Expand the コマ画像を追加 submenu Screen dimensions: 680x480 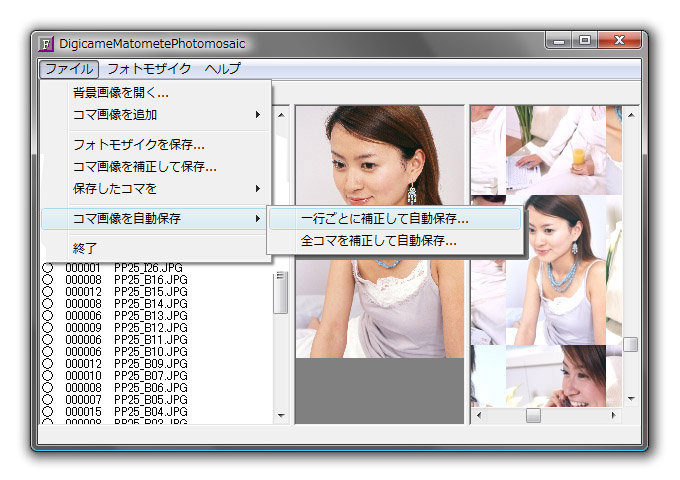coord(165,114)
